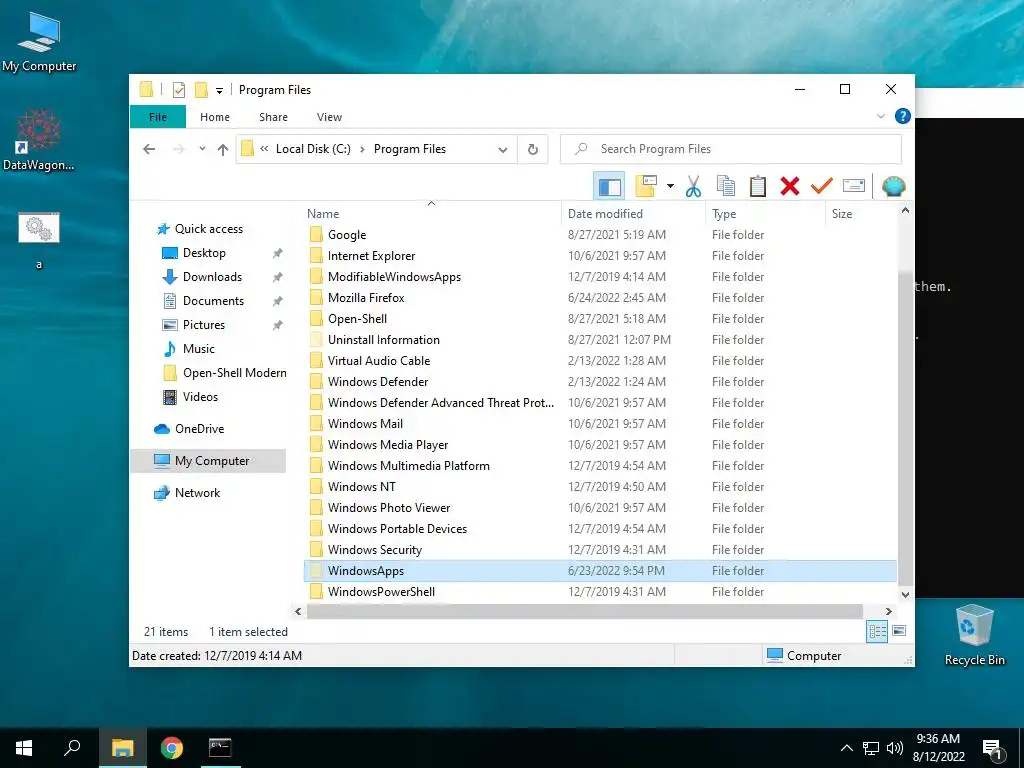
Task: Select the Google folder
Action: (347, 235)
